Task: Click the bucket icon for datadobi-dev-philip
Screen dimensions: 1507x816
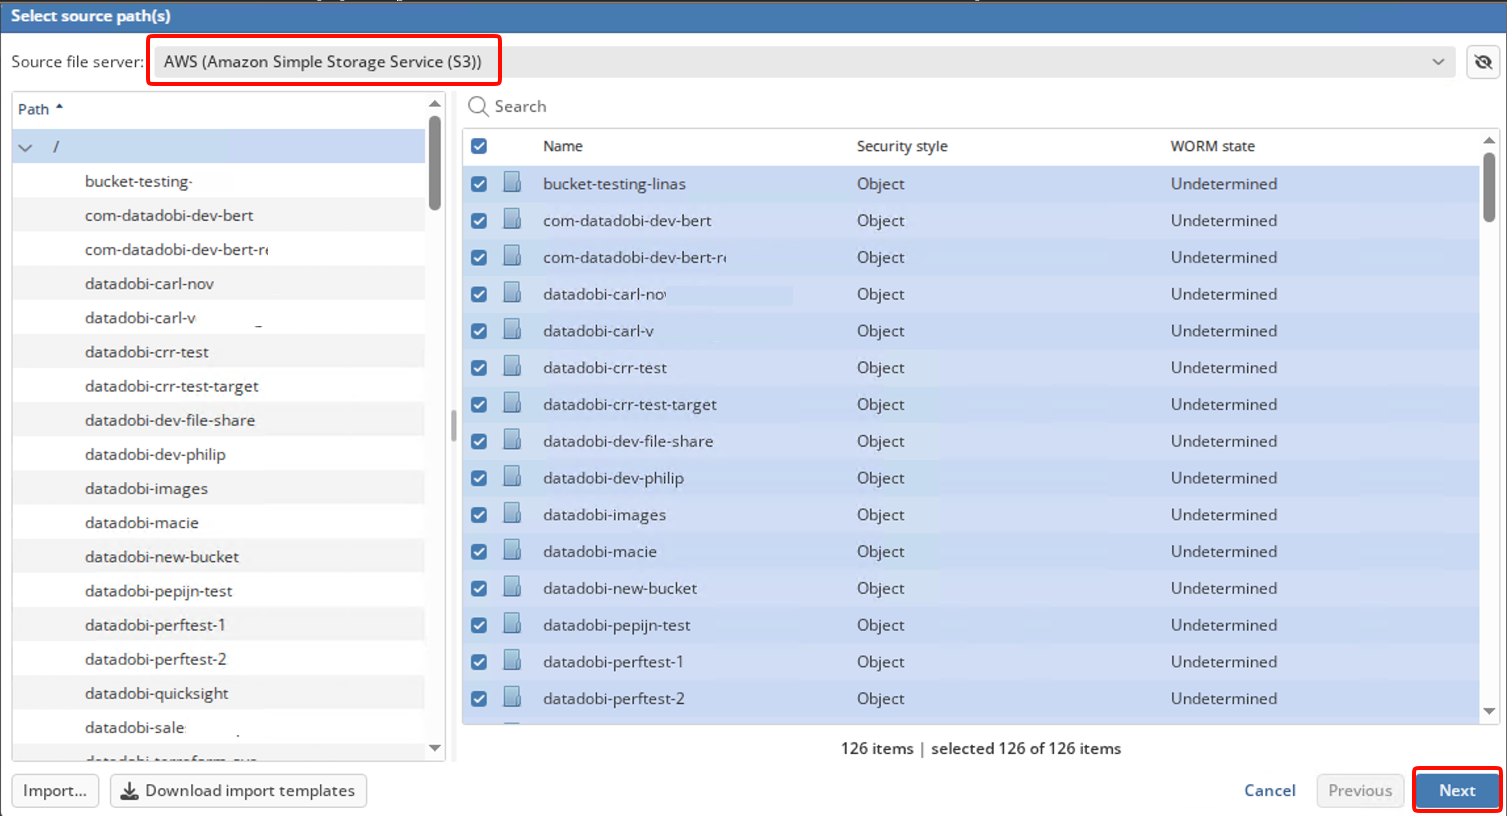Action: [x=512, y=478]
